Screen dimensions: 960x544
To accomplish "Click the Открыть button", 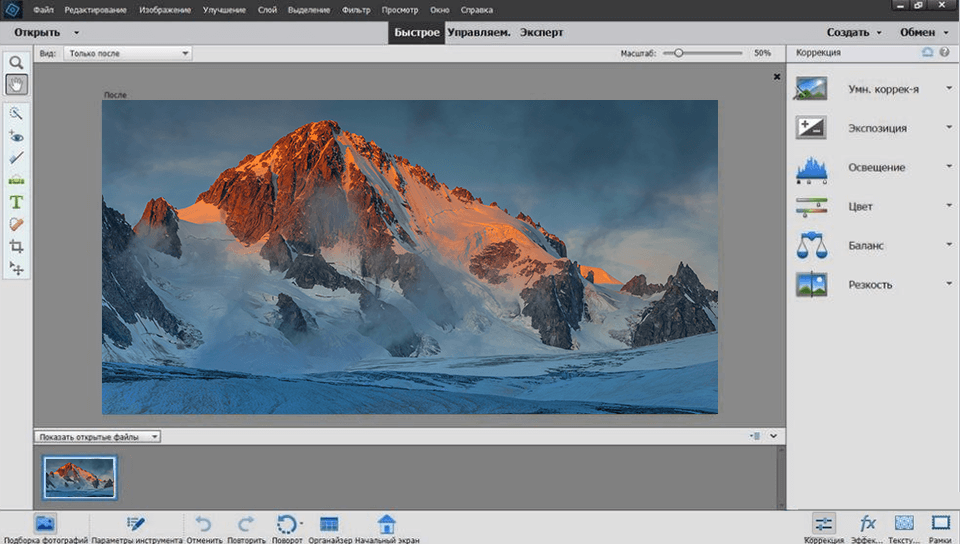I will (x=37, y=32).
